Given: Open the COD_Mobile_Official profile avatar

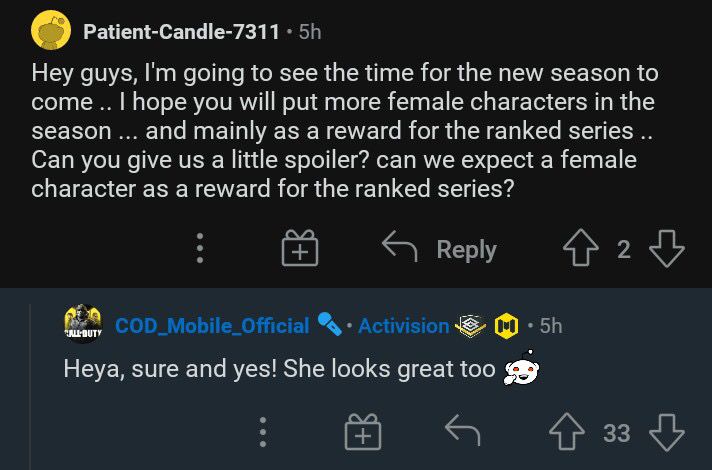Looking at the screenshot, I should (83, 324).
